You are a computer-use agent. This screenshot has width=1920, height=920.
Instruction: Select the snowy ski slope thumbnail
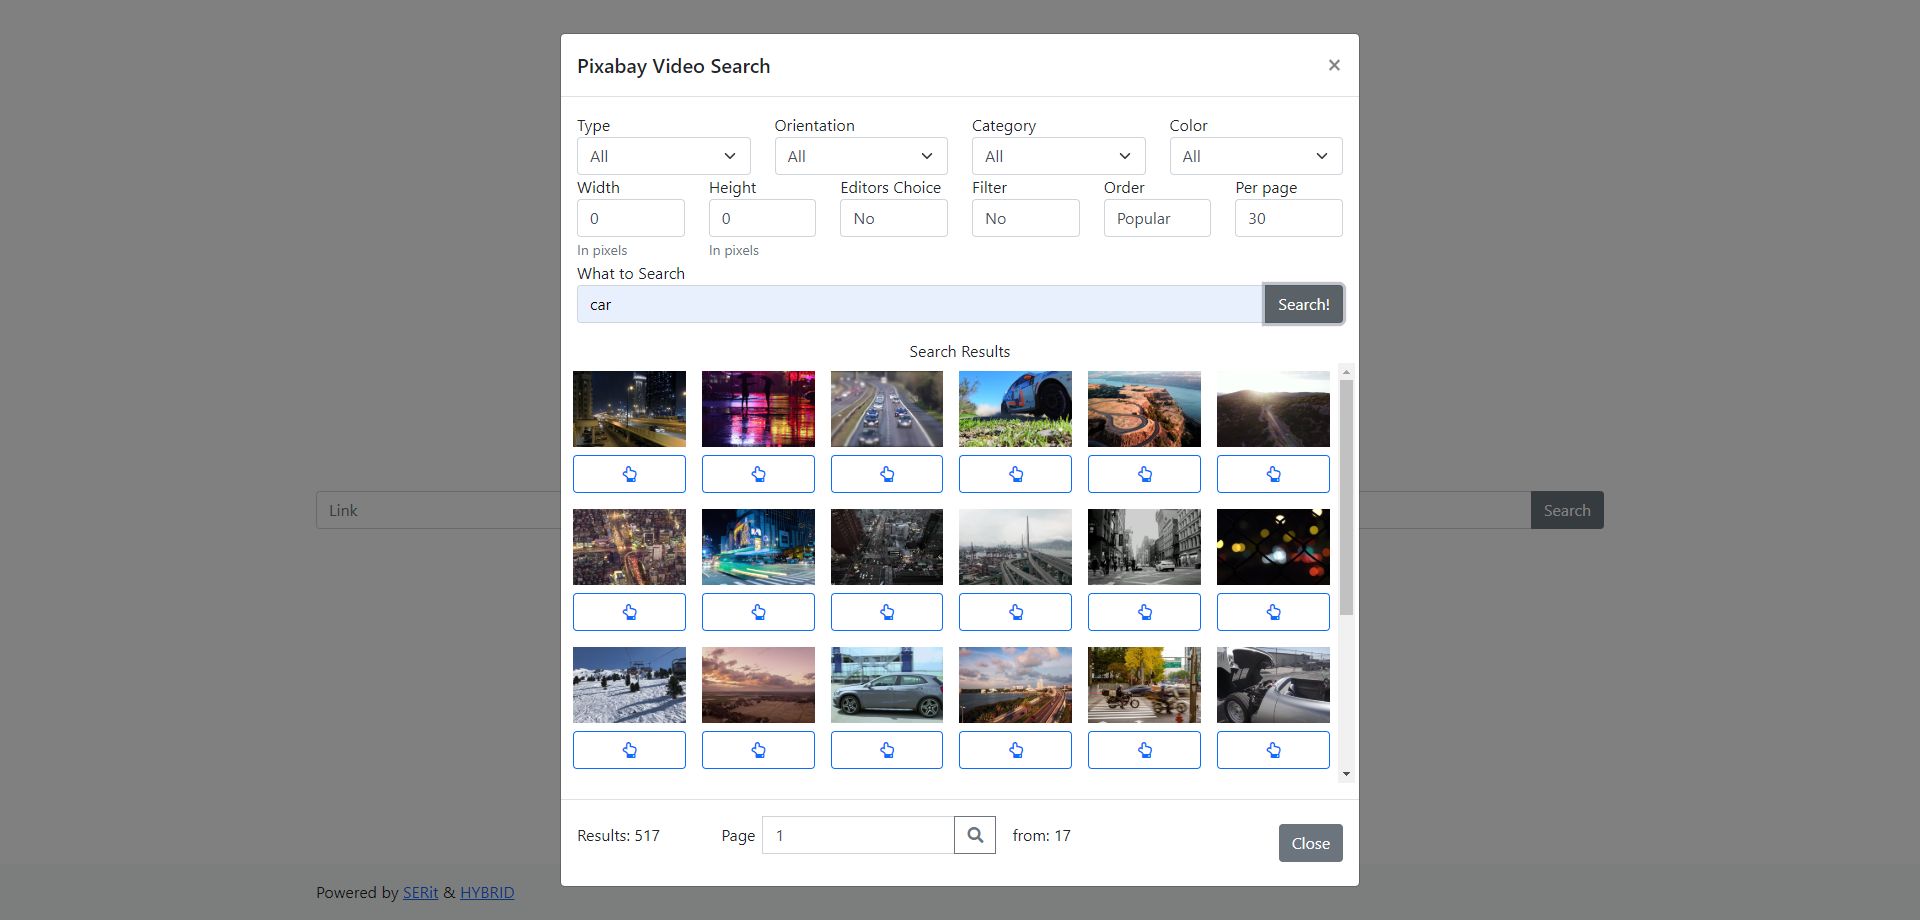[x=629, y=685]
